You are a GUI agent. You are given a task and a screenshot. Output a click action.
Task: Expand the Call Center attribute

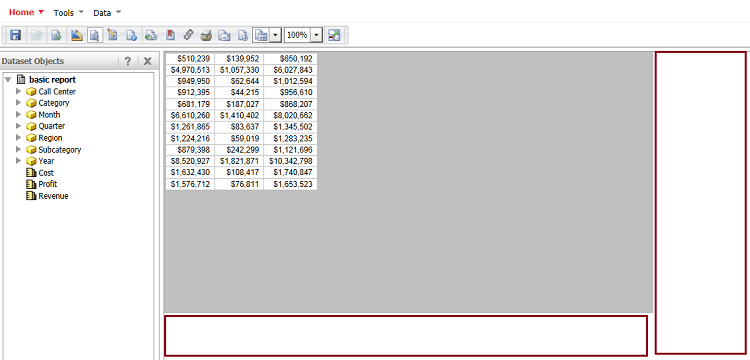(19, 91)
